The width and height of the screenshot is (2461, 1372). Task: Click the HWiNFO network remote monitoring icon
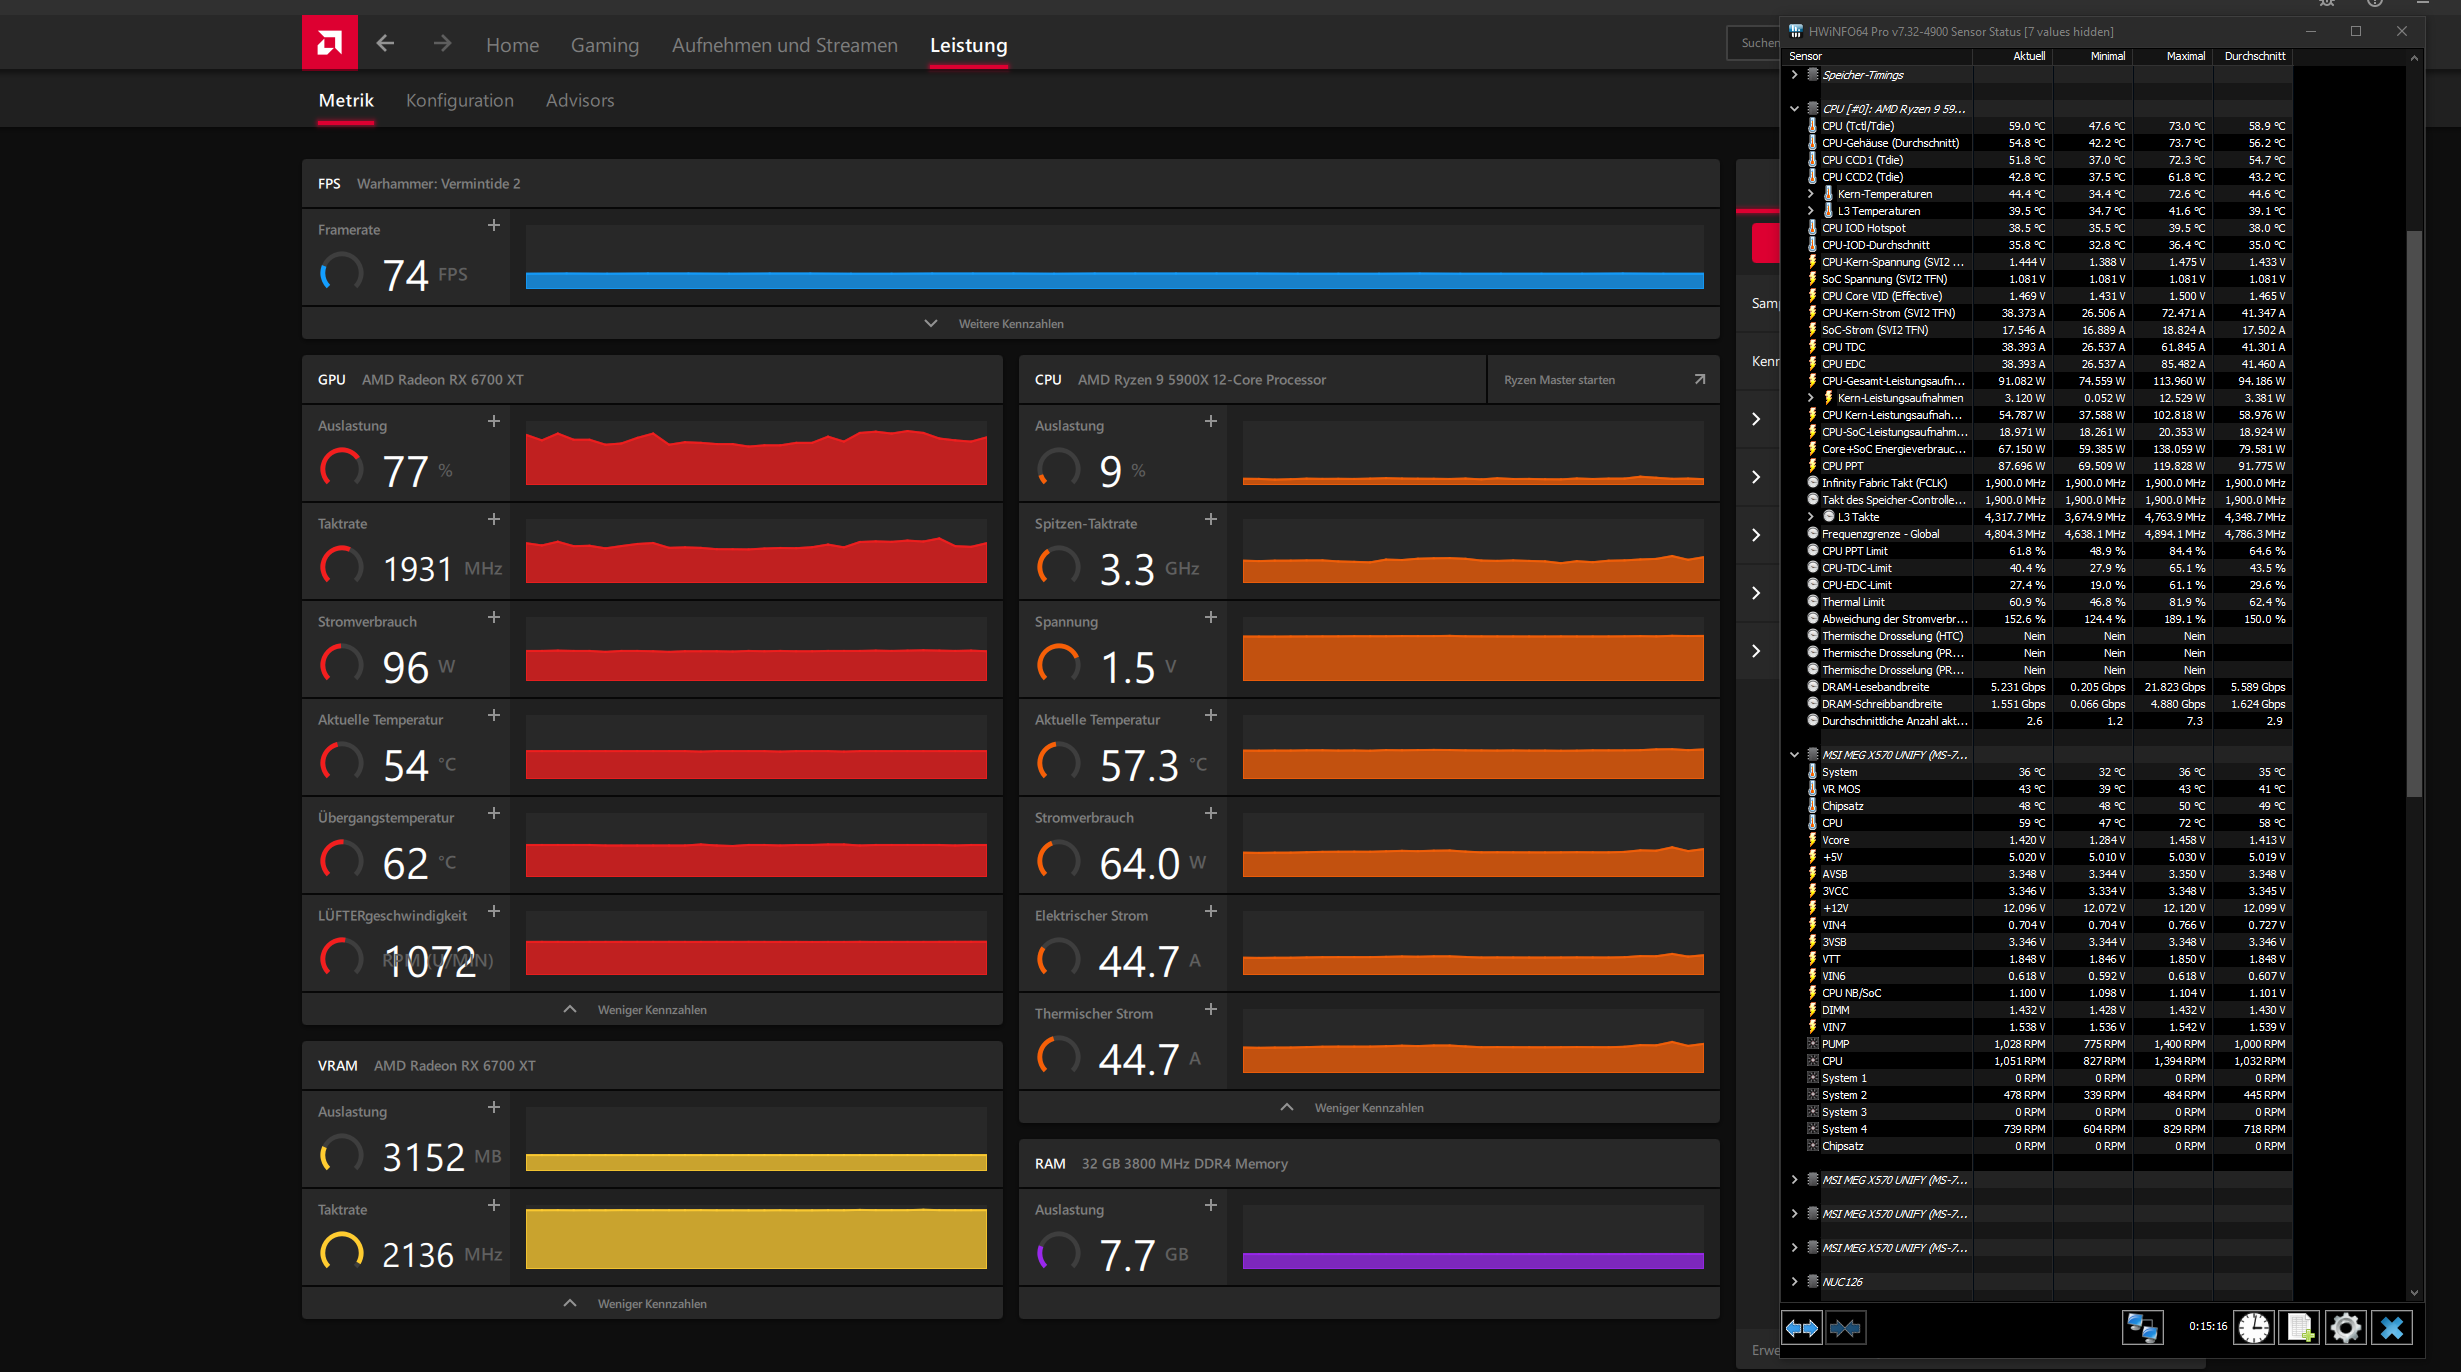(2142, 1328)
